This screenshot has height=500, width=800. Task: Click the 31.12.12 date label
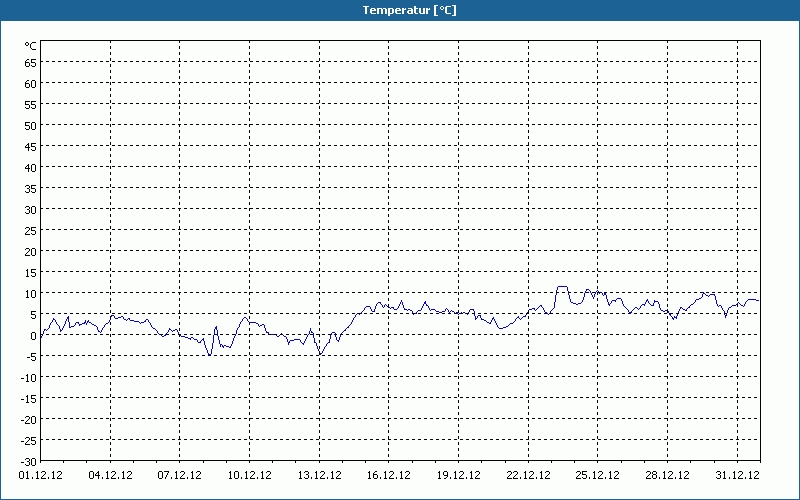[x=737, y=475]
